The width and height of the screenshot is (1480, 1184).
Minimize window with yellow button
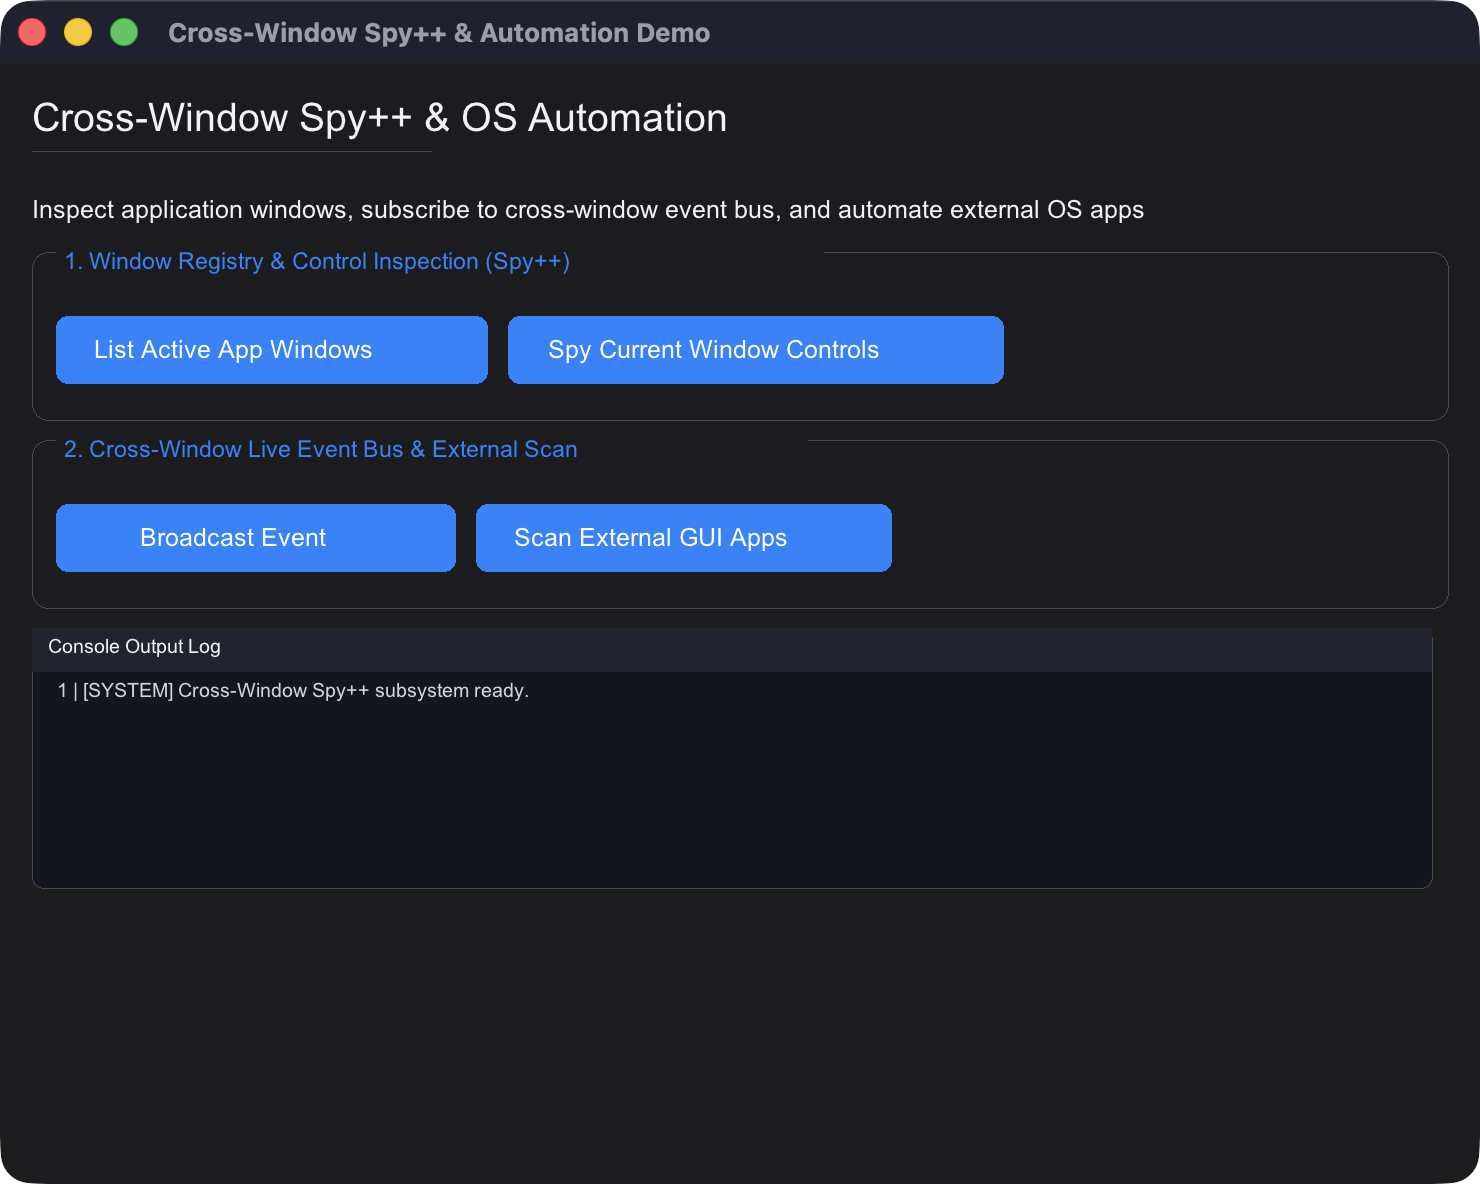[x=78, y=32]
